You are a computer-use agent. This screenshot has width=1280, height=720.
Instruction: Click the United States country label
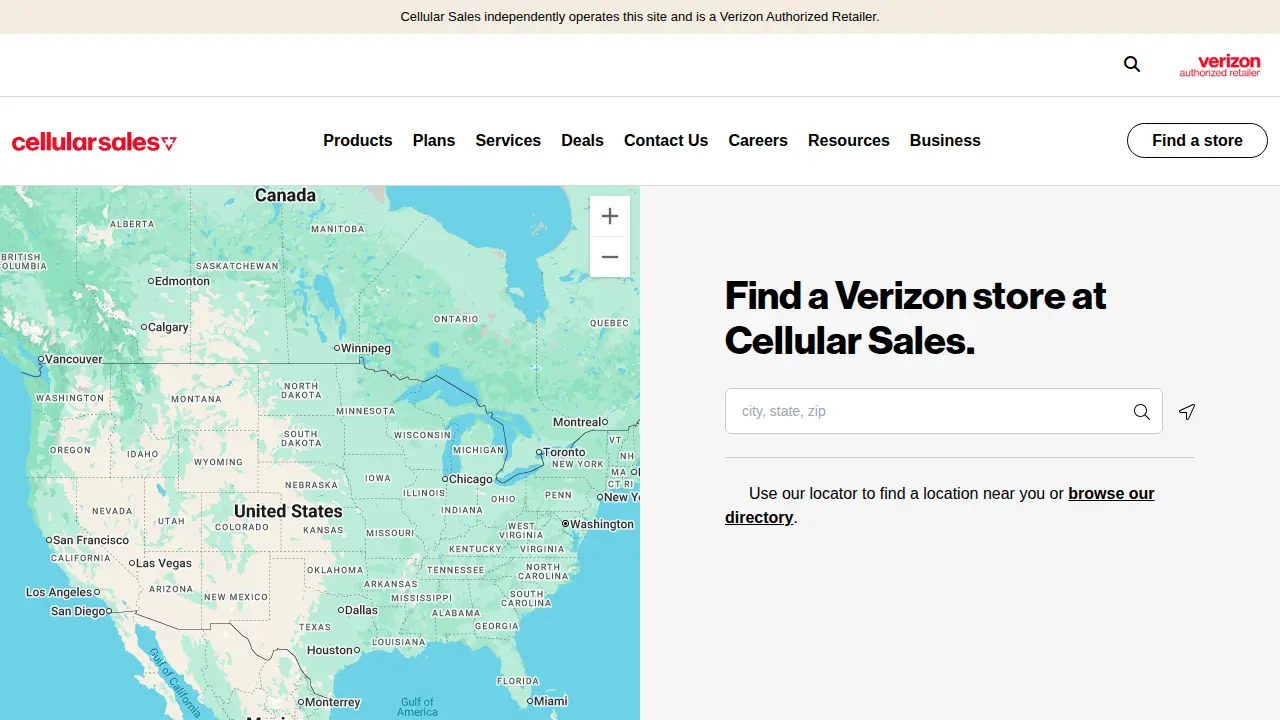pos(288,511)
